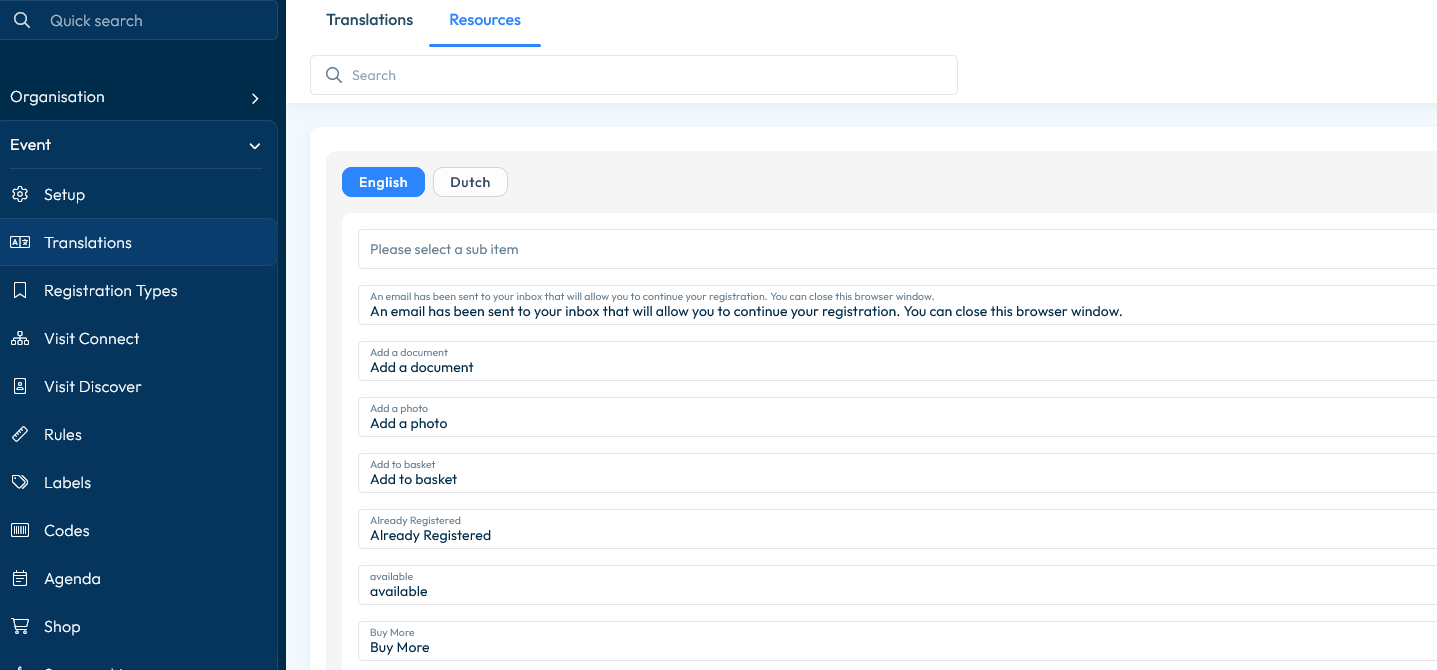Screen dimensions: 1437x670
Task: Open Codes via barcode icon
Action: coord(20,530)
